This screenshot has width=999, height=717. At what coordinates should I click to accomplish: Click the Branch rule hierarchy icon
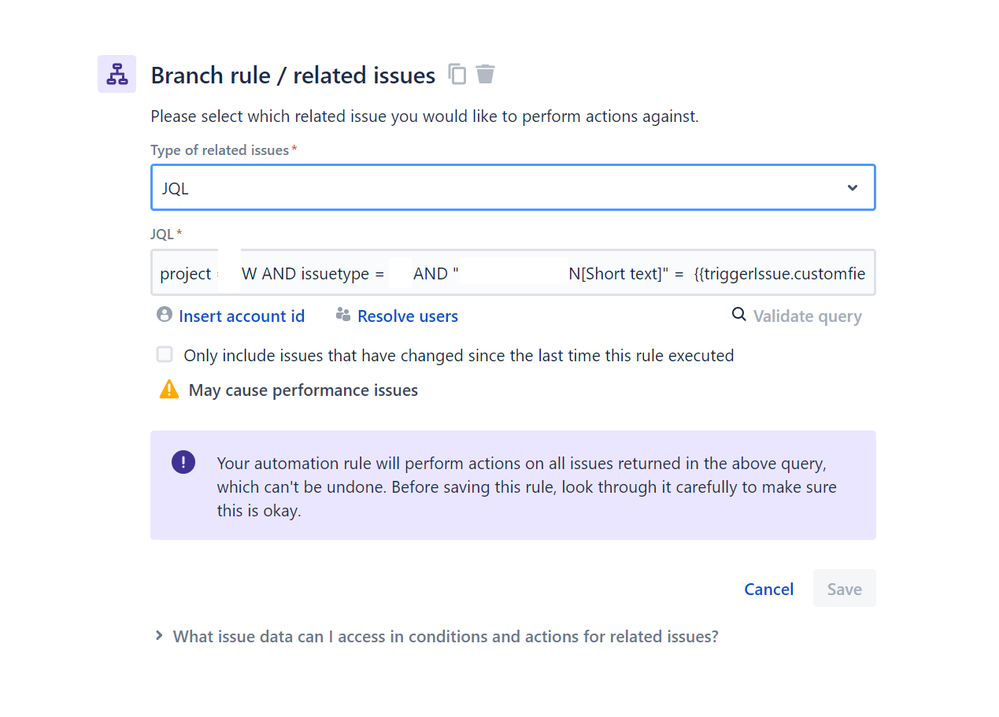[x=117, y=74]
